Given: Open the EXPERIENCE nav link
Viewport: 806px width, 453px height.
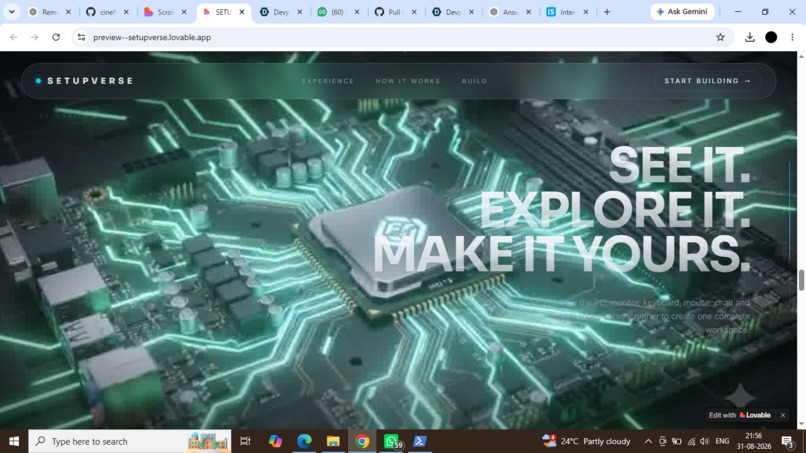Looking at the screenshot, I should [328, 81].
